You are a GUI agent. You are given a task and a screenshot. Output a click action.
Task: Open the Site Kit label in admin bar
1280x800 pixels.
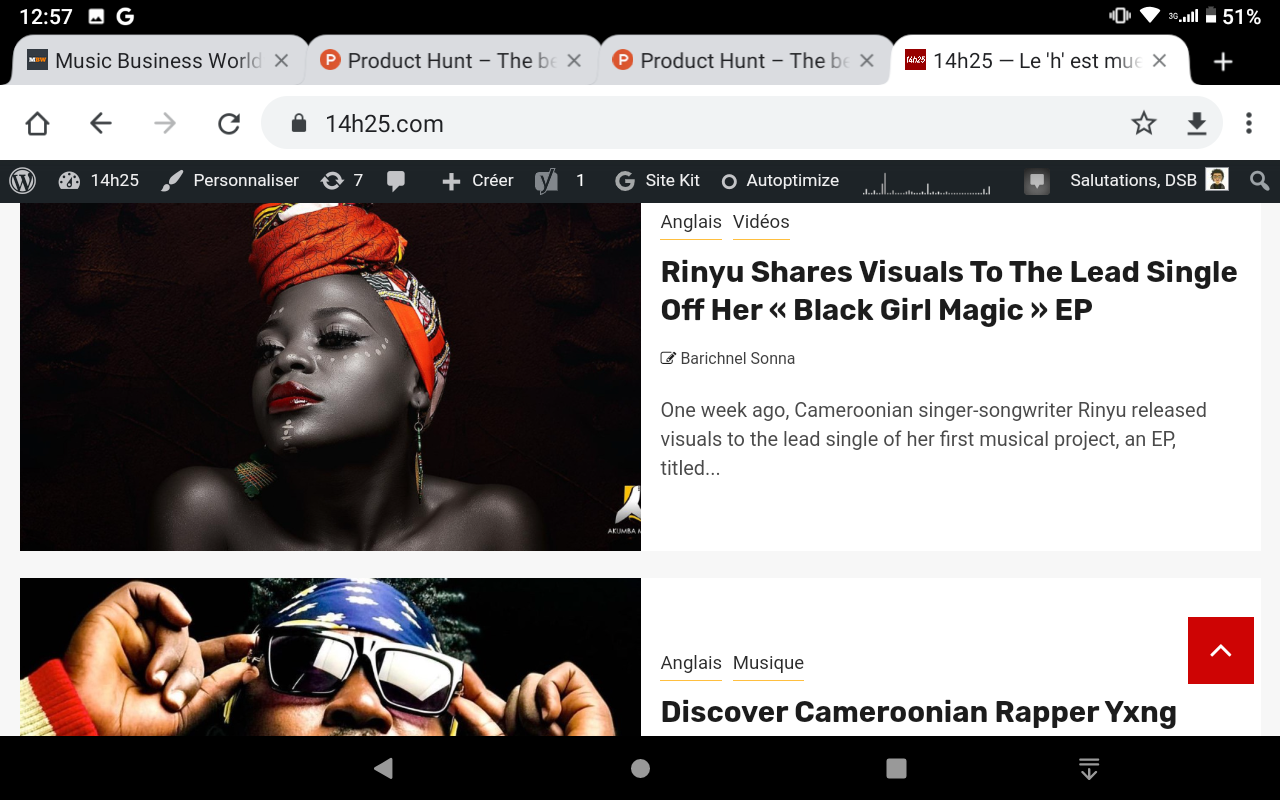672,181
